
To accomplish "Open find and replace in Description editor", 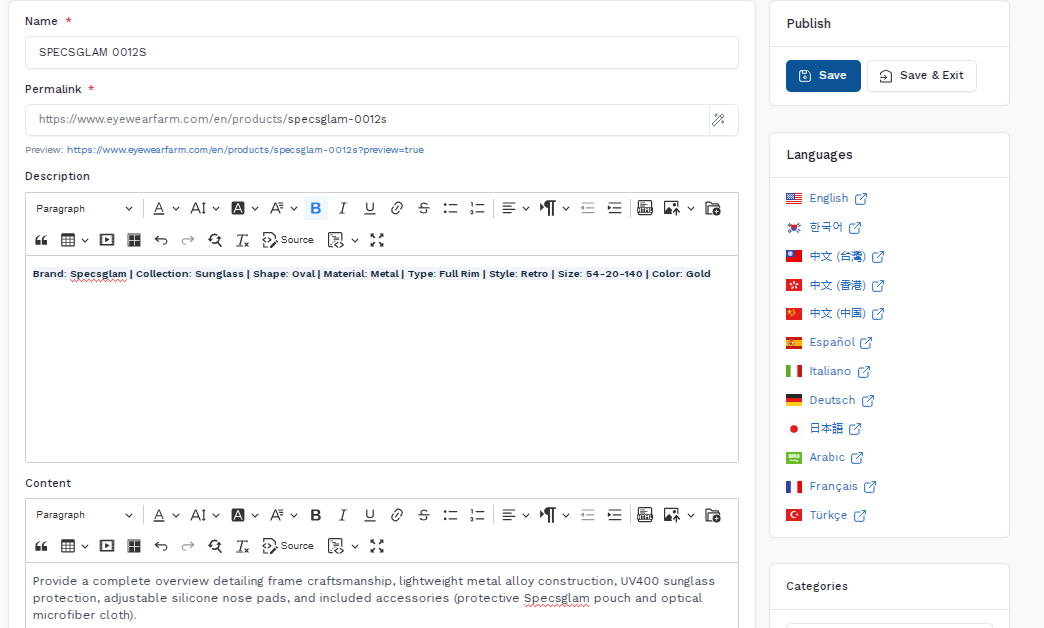I will [x=214, y=240].
